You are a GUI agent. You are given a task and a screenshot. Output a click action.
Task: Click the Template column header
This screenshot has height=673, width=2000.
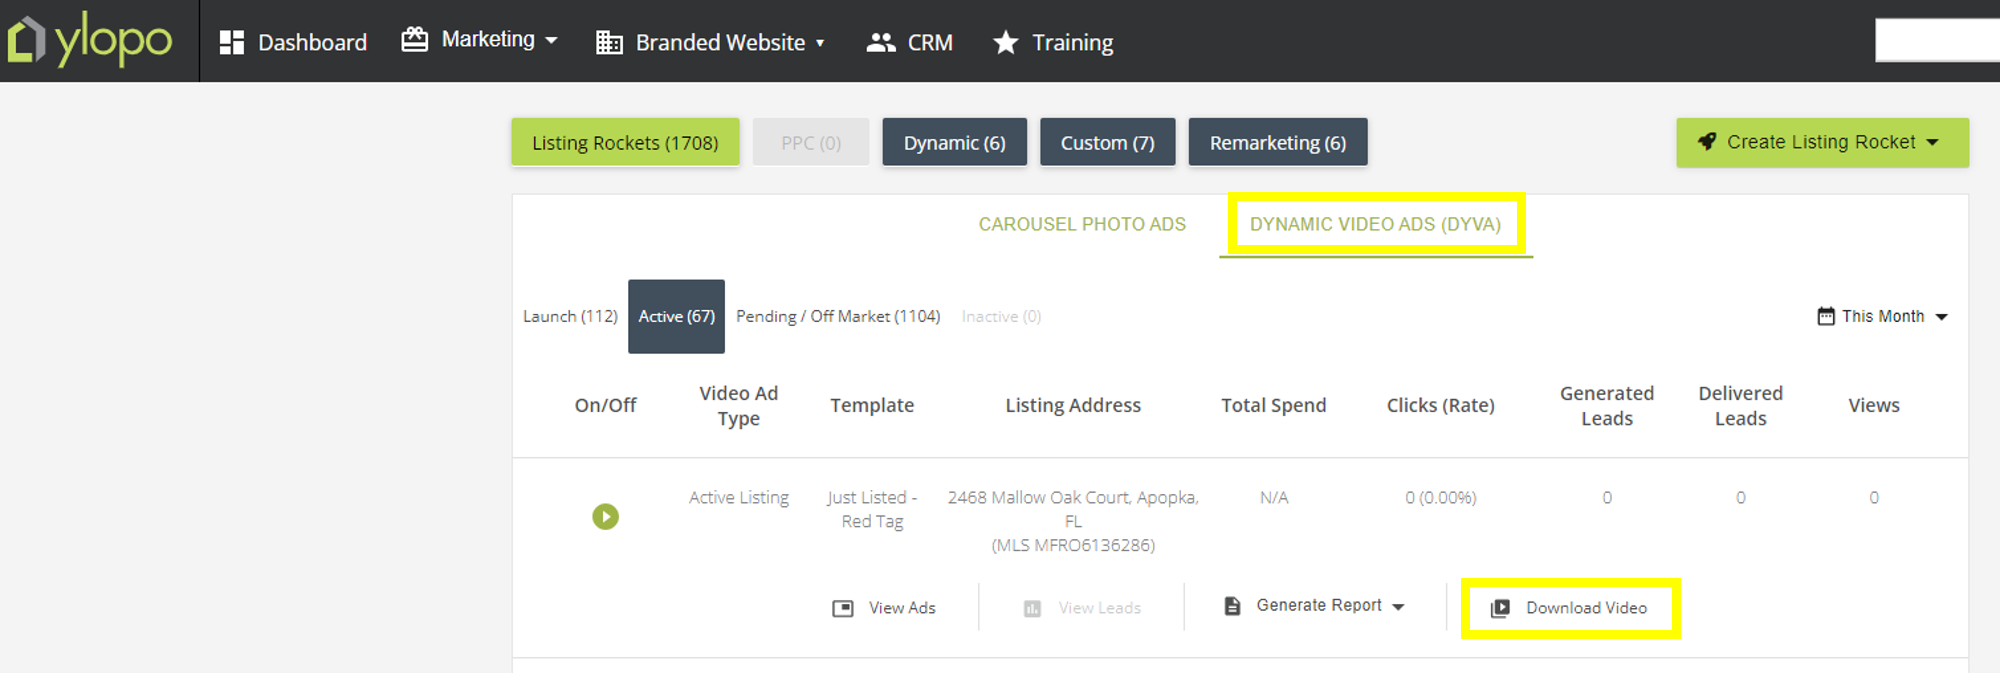(872, 405)
